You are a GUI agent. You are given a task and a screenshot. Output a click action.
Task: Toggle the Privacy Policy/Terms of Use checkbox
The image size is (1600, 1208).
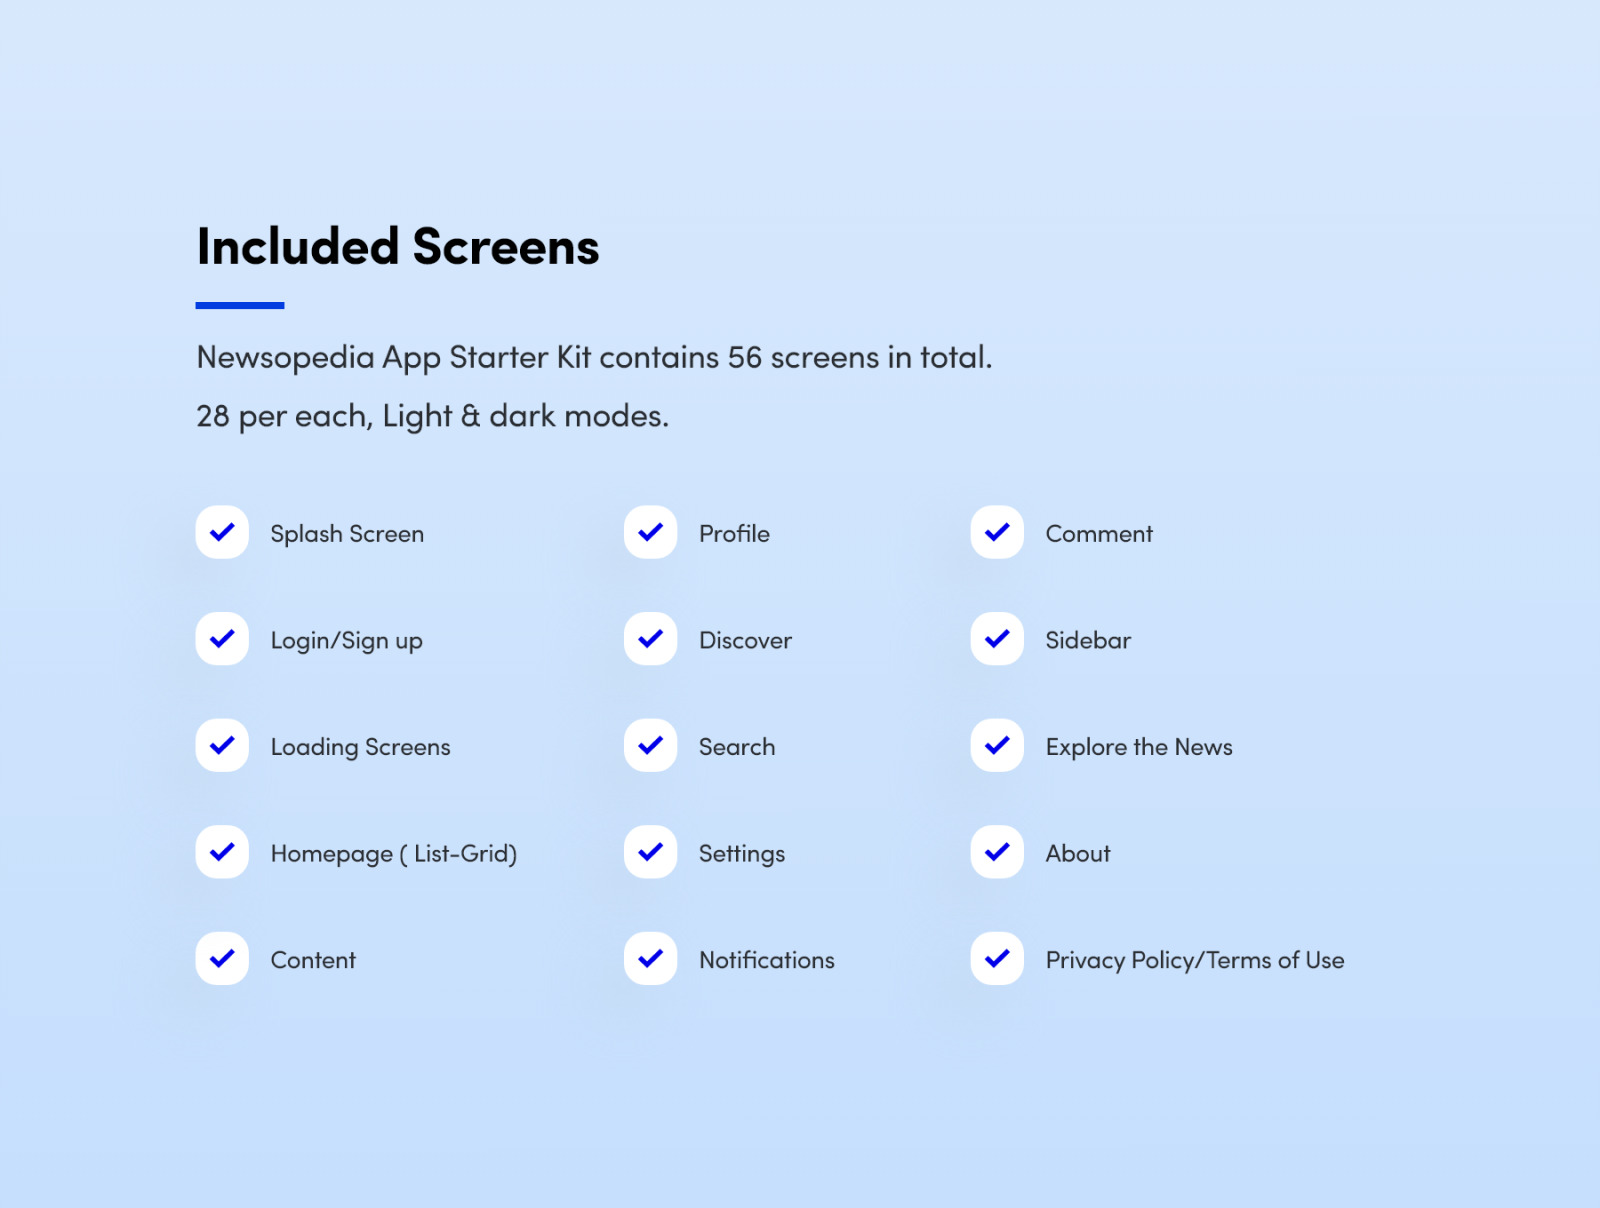click(x=997, y=958)
